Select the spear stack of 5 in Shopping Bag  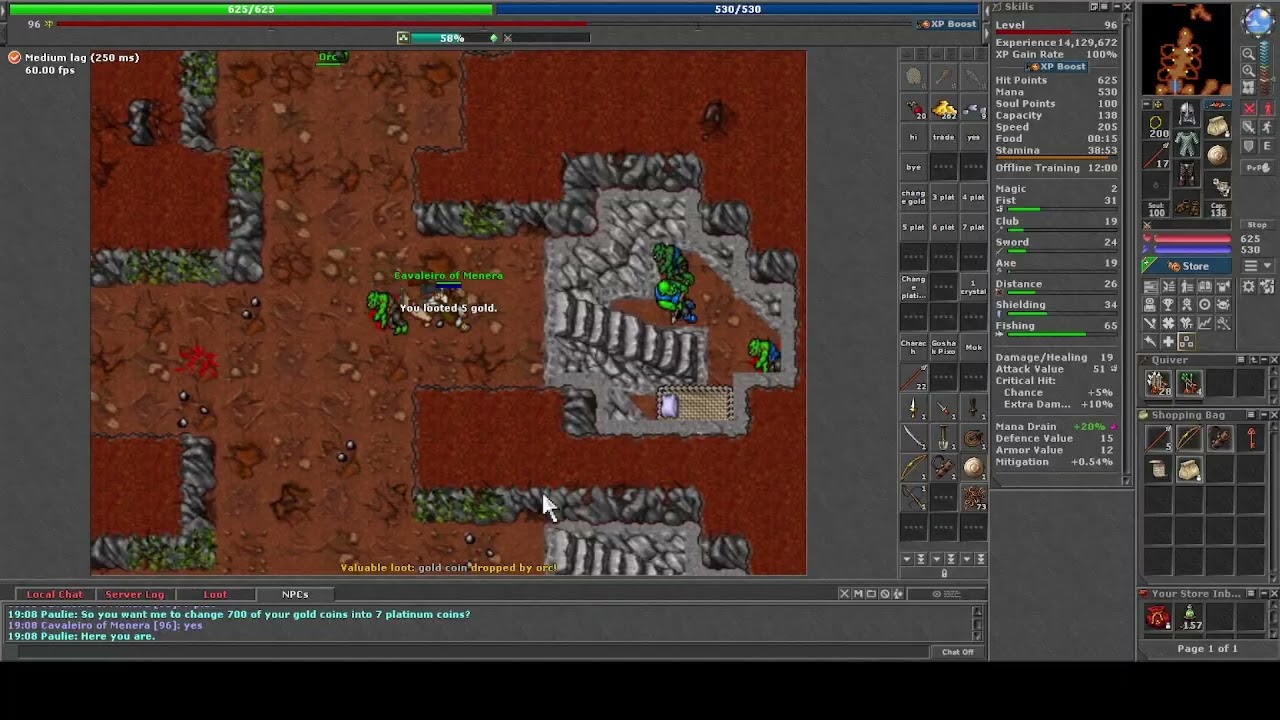click(x=1158, y=438)
